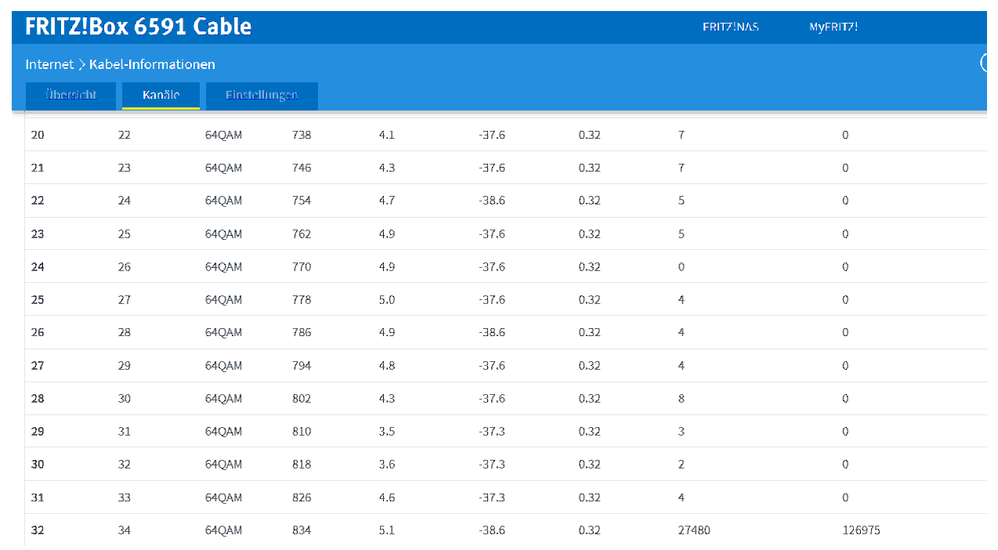Click frequency value 770
The width and height of the screenshot is (998, 550).
302,267
